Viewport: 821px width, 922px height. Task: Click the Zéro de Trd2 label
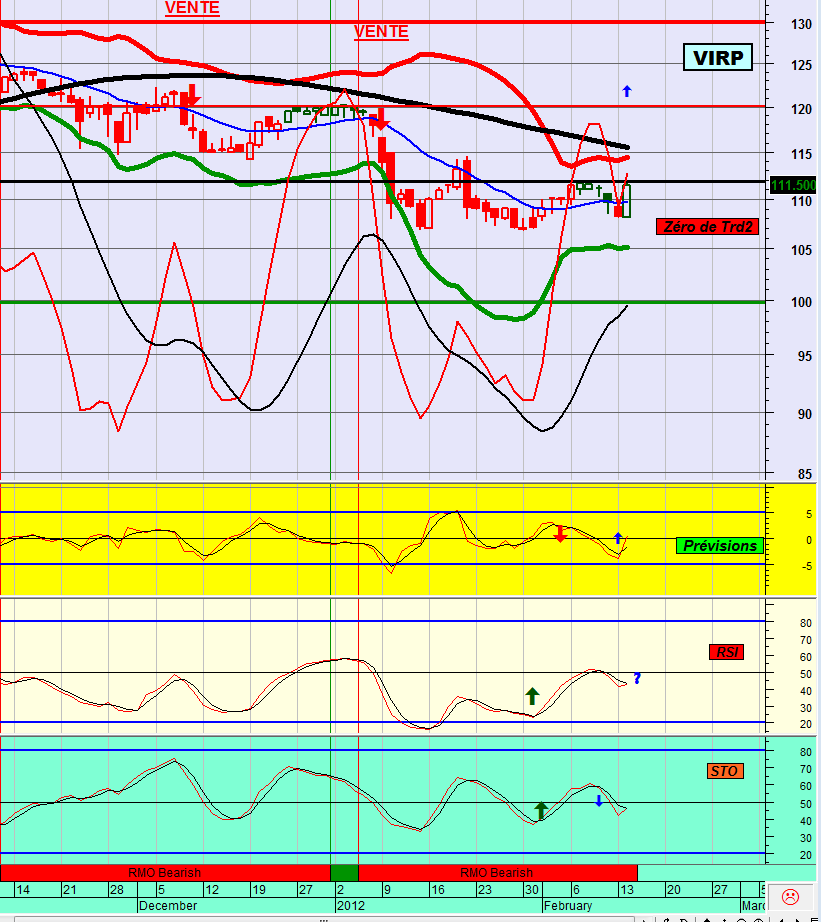click(x=707, y=226)
